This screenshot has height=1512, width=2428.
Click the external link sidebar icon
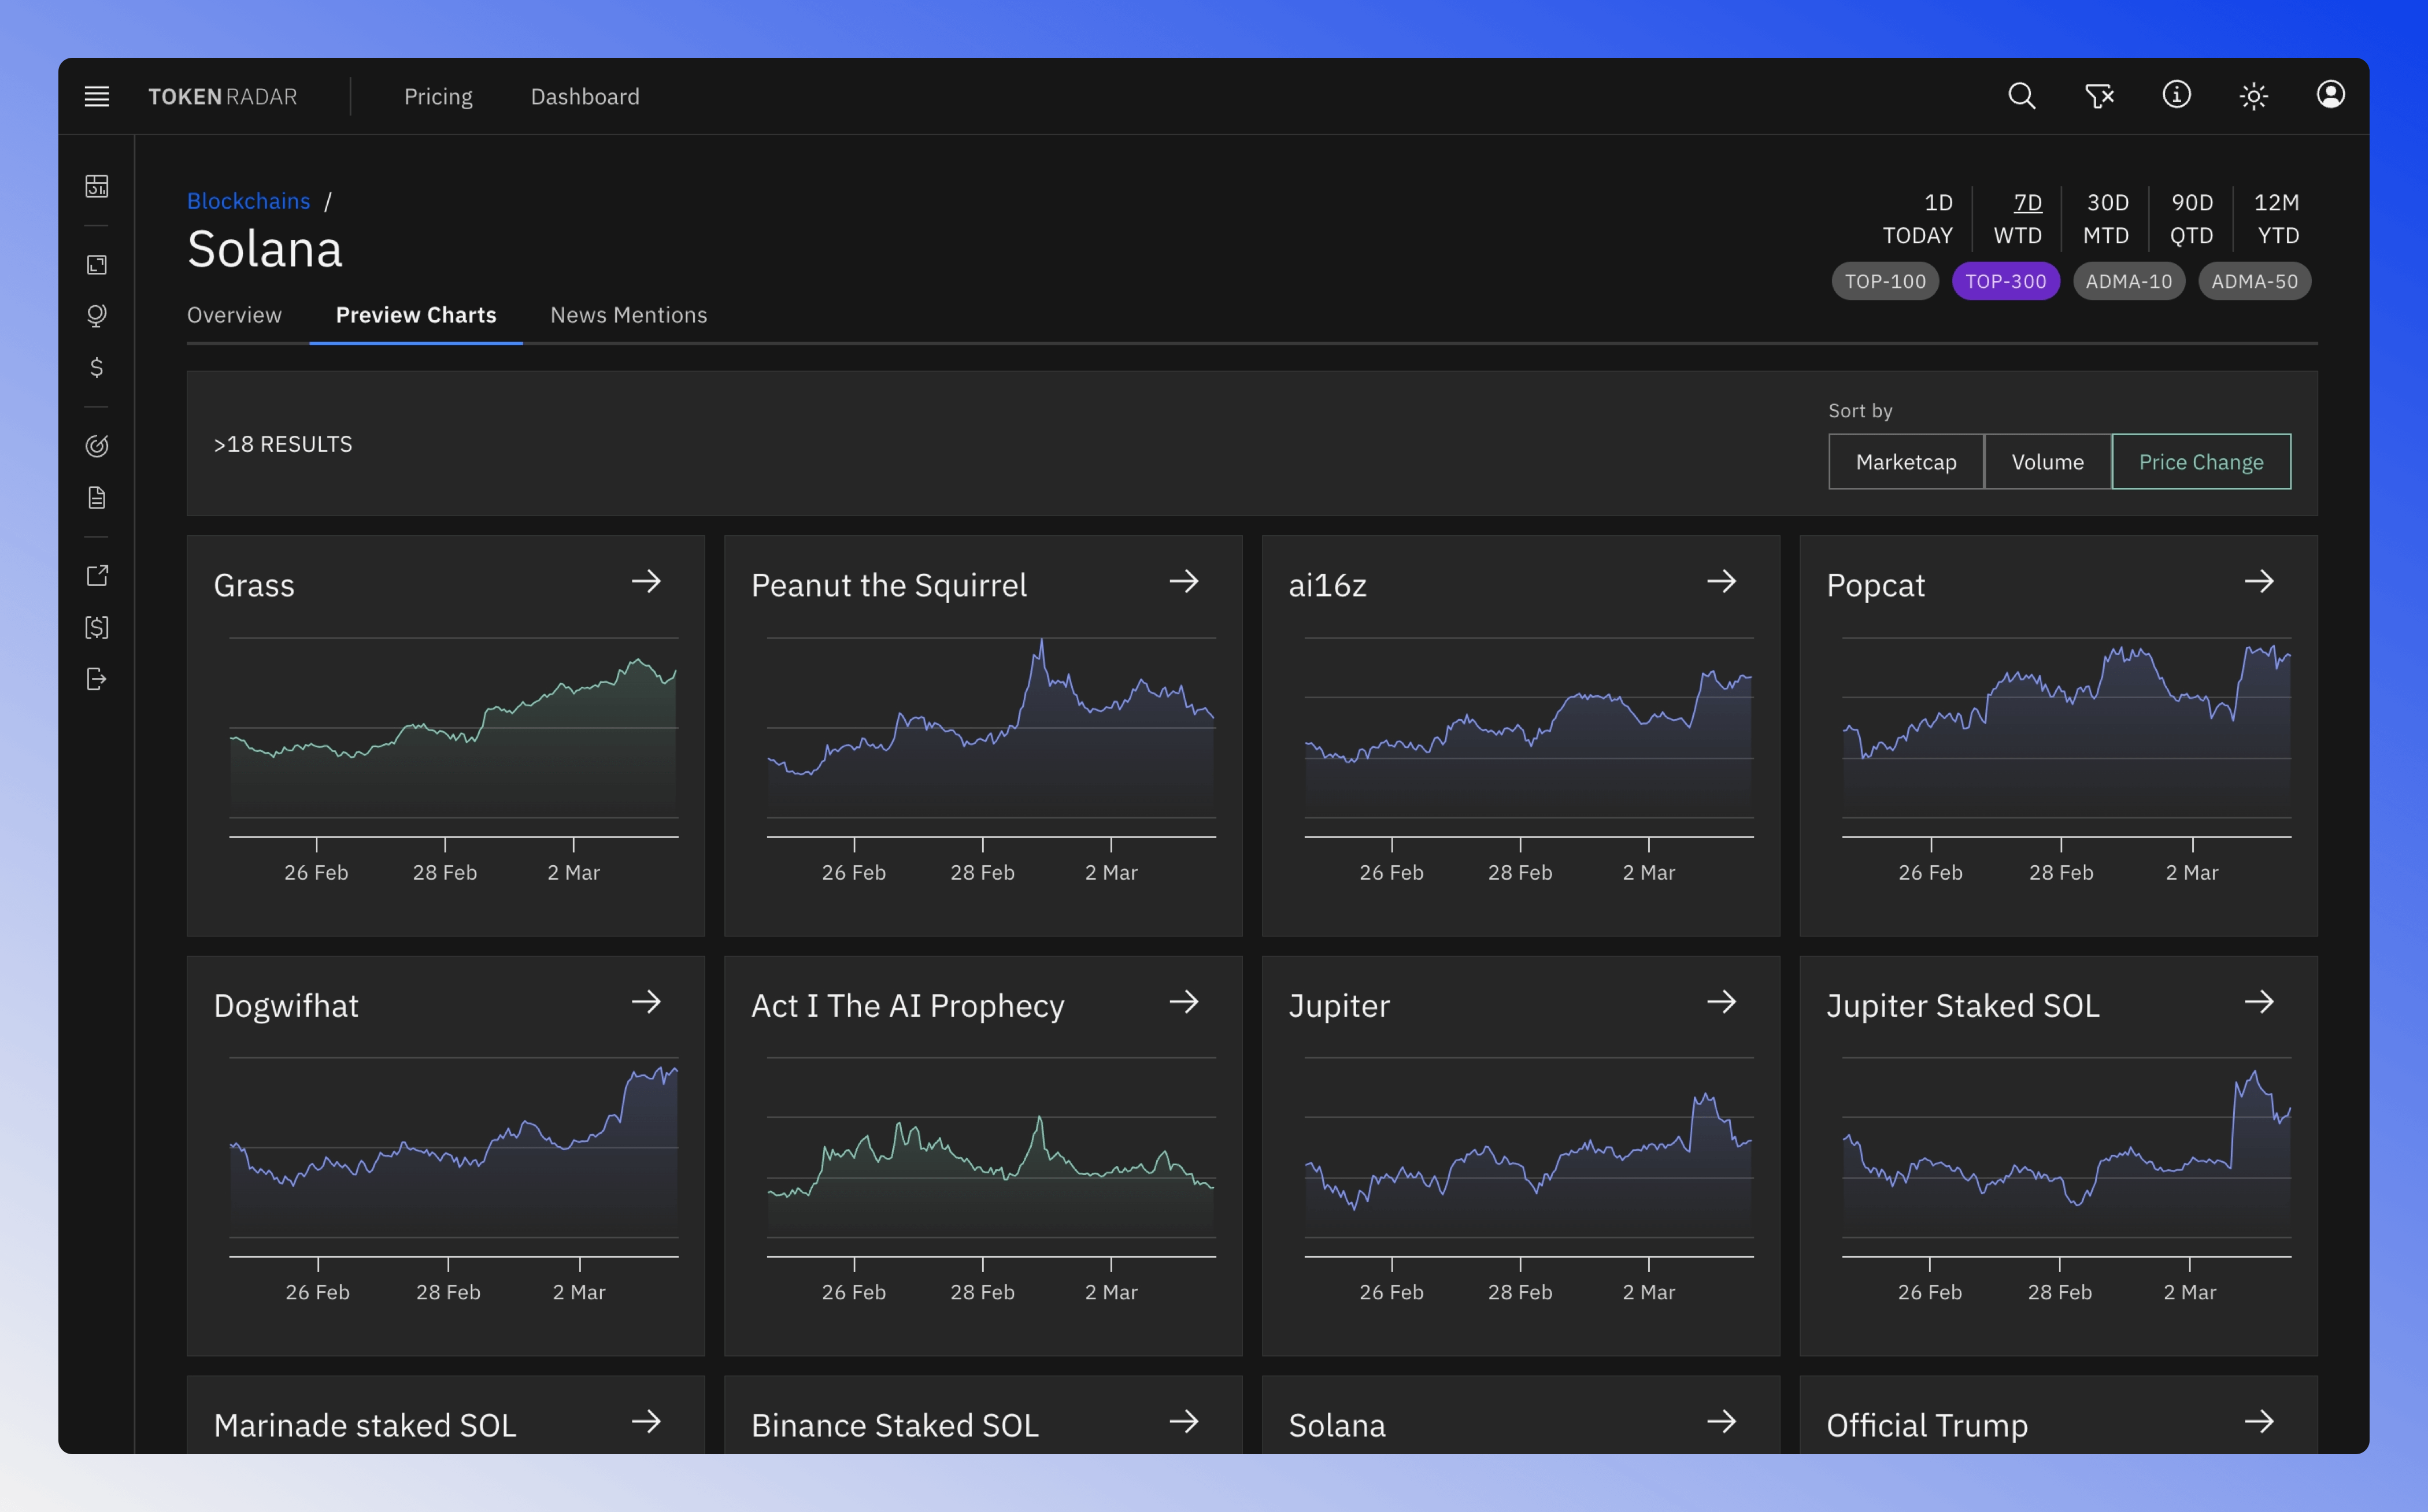[97, 576]
